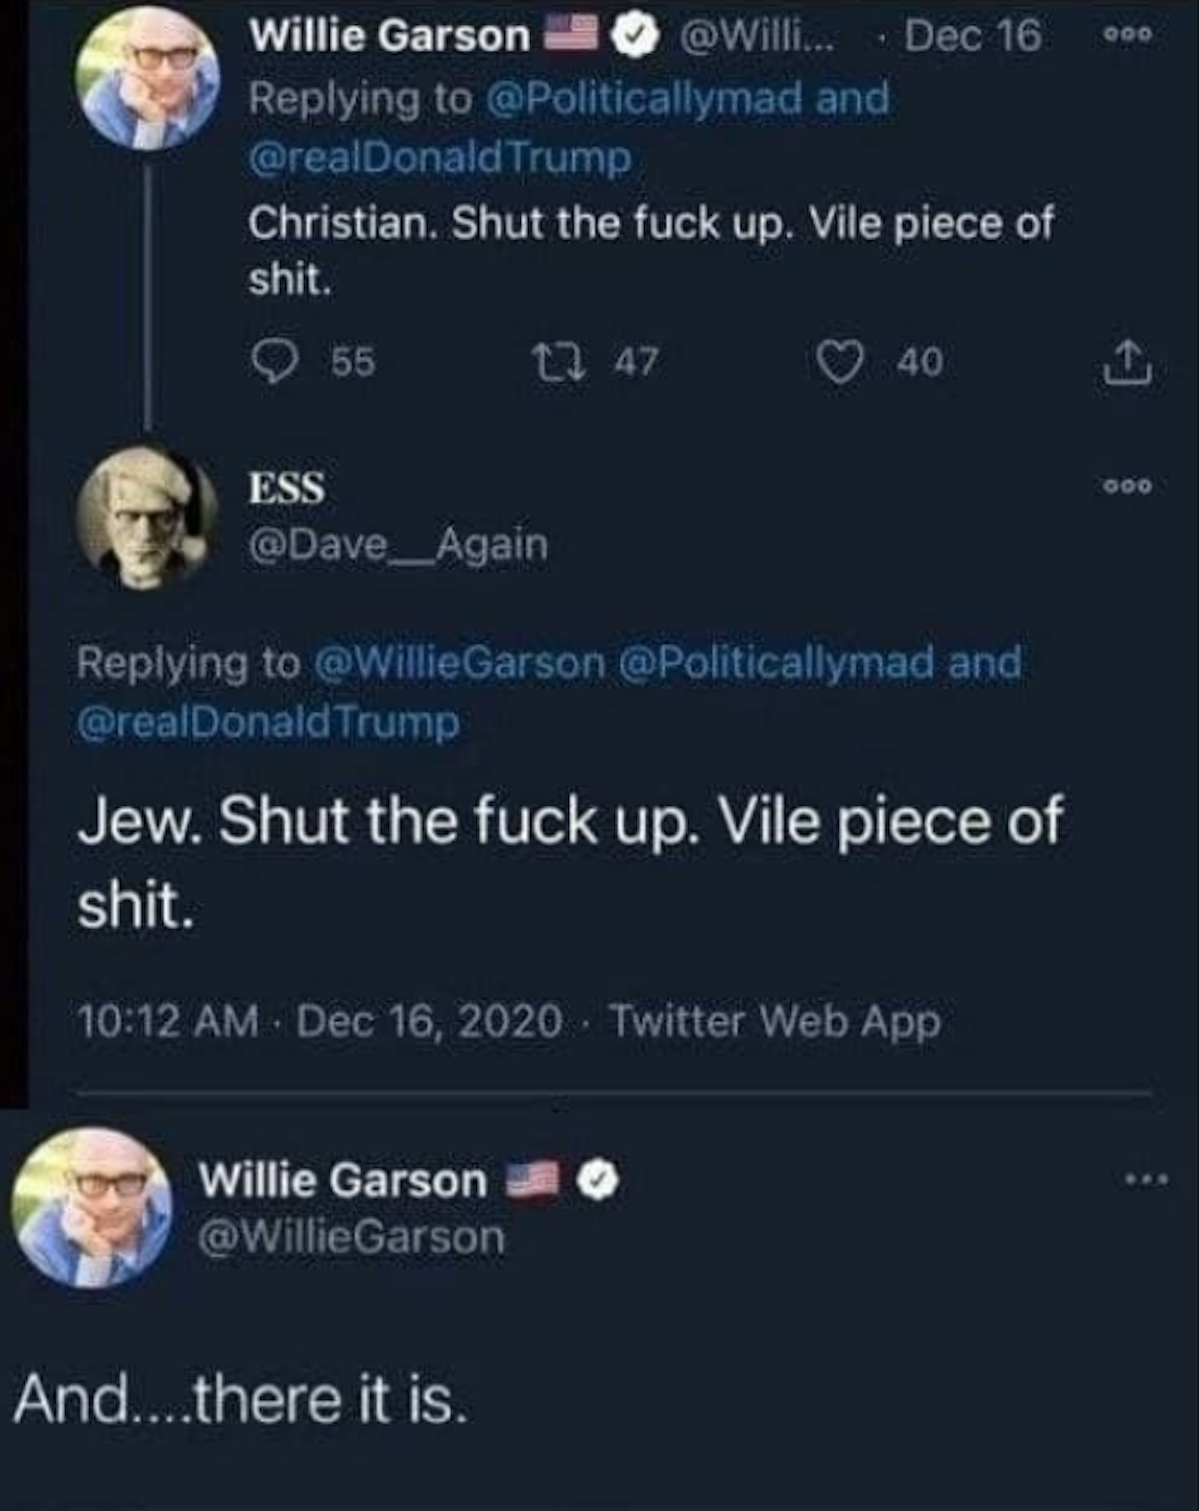Click verified badge on bottom Willie Garson tweet
Screen dimensions: 1199x1511
coord(599,1180)
